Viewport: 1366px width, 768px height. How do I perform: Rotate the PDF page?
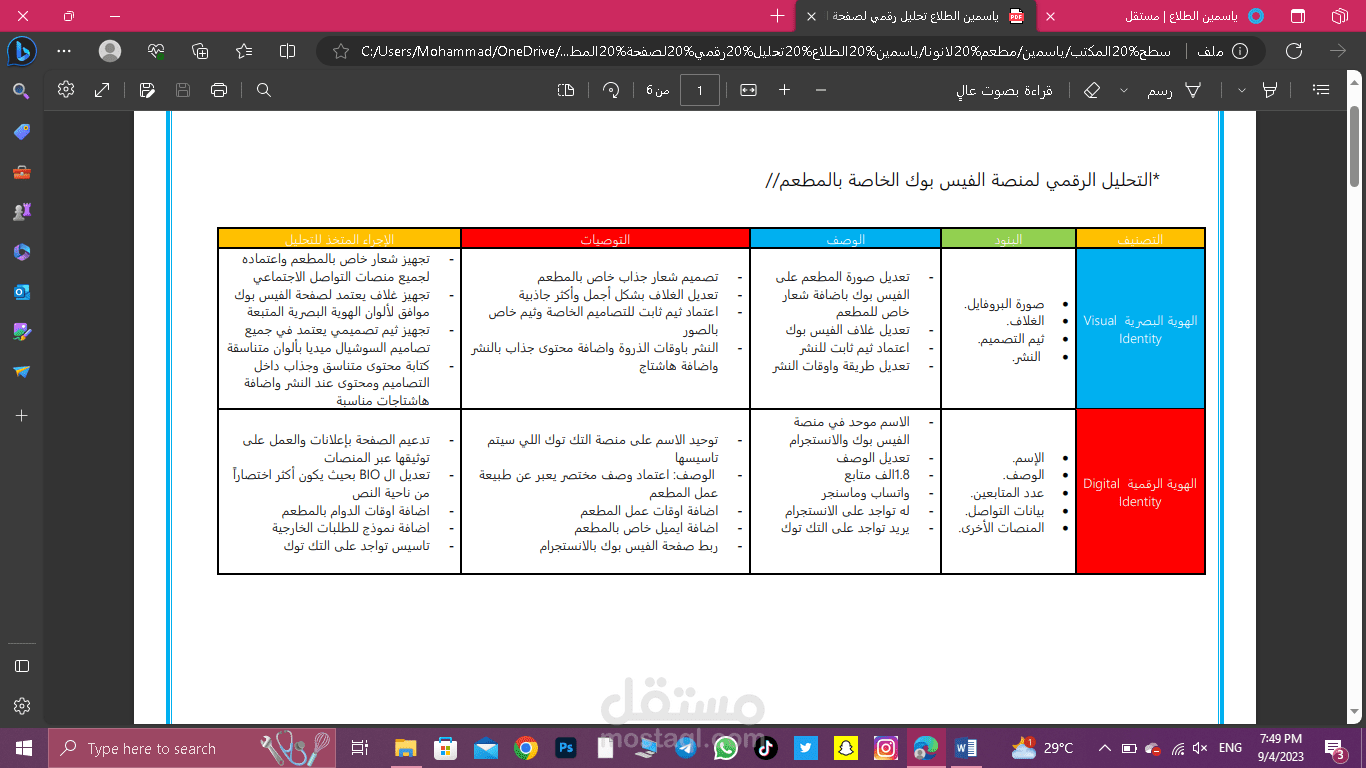[x=610, y=90]
